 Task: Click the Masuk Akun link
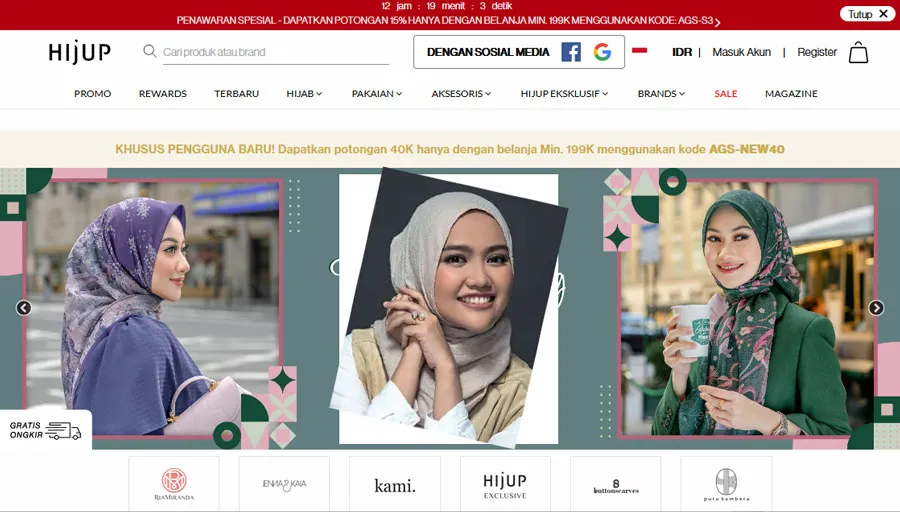tap(742, 52)
